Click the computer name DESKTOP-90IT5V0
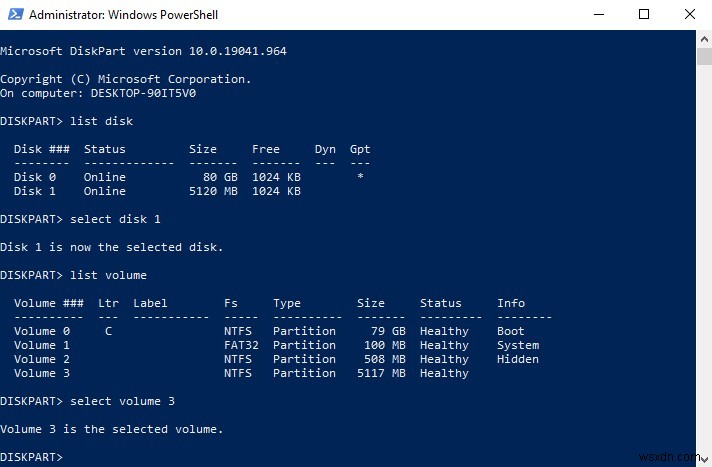Image resolution: width=712 pixels, height=467 pixels. coord(143,94)
